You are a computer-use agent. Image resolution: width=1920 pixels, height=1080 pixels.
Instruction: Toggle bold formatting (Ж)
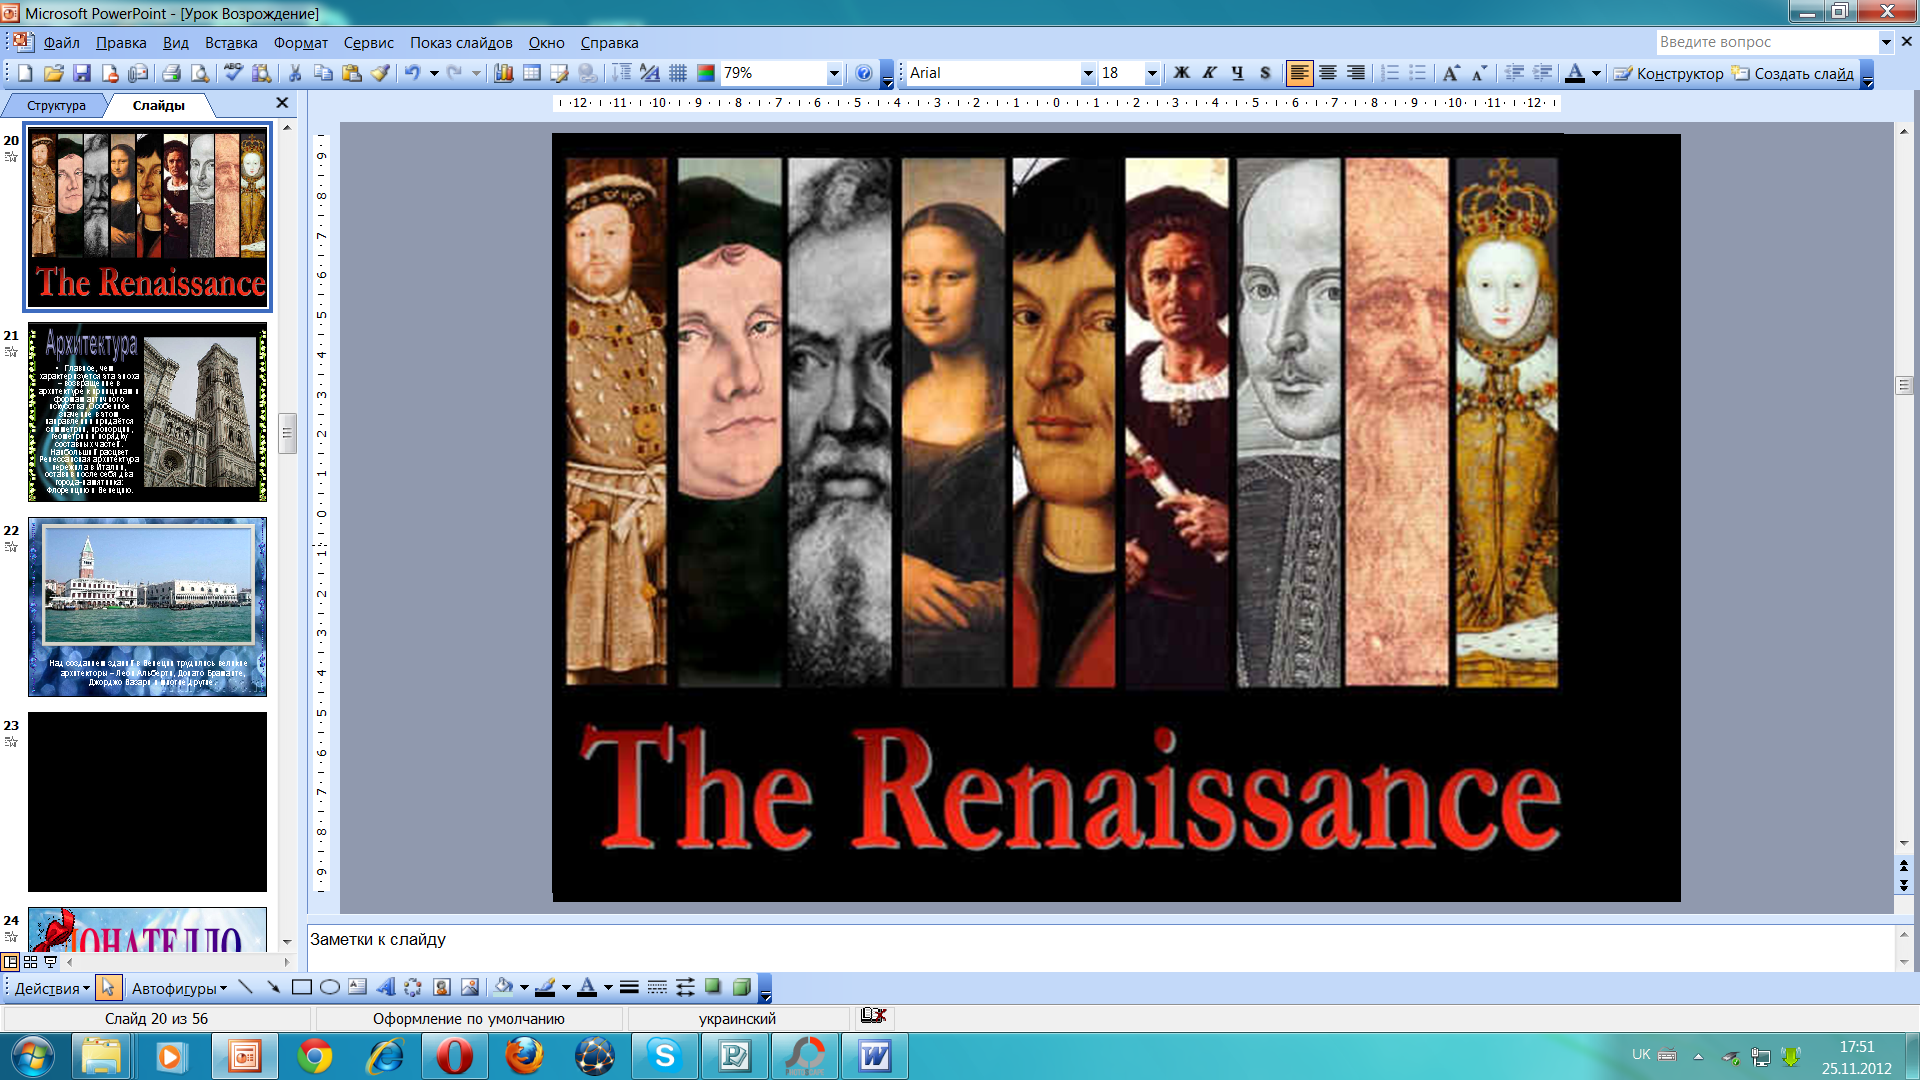[1181, 73]
